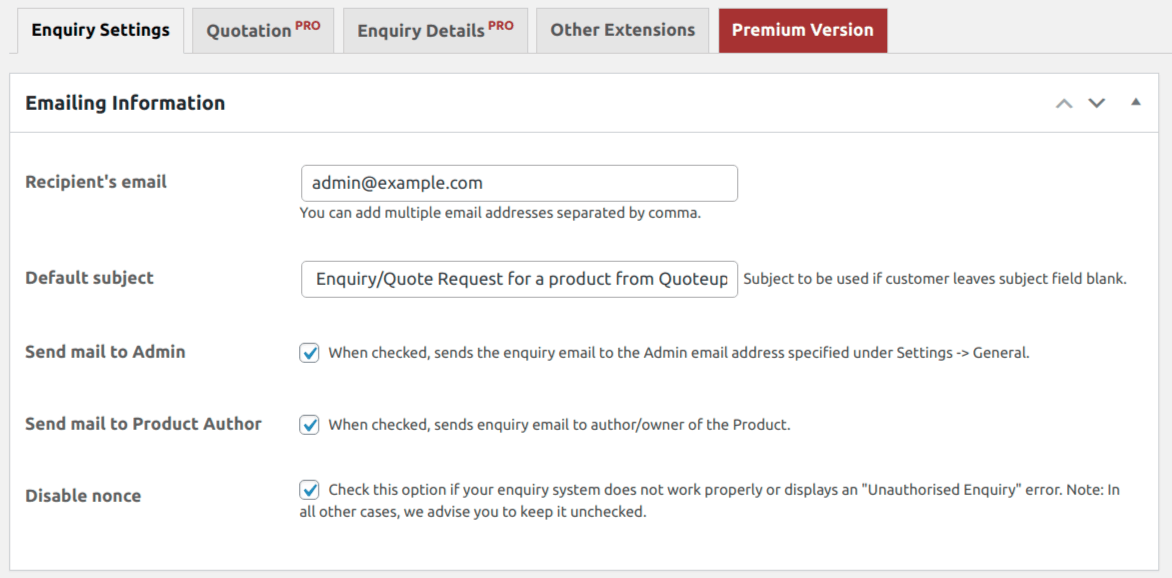Select the Other Extensions tab

pos(622,30)
